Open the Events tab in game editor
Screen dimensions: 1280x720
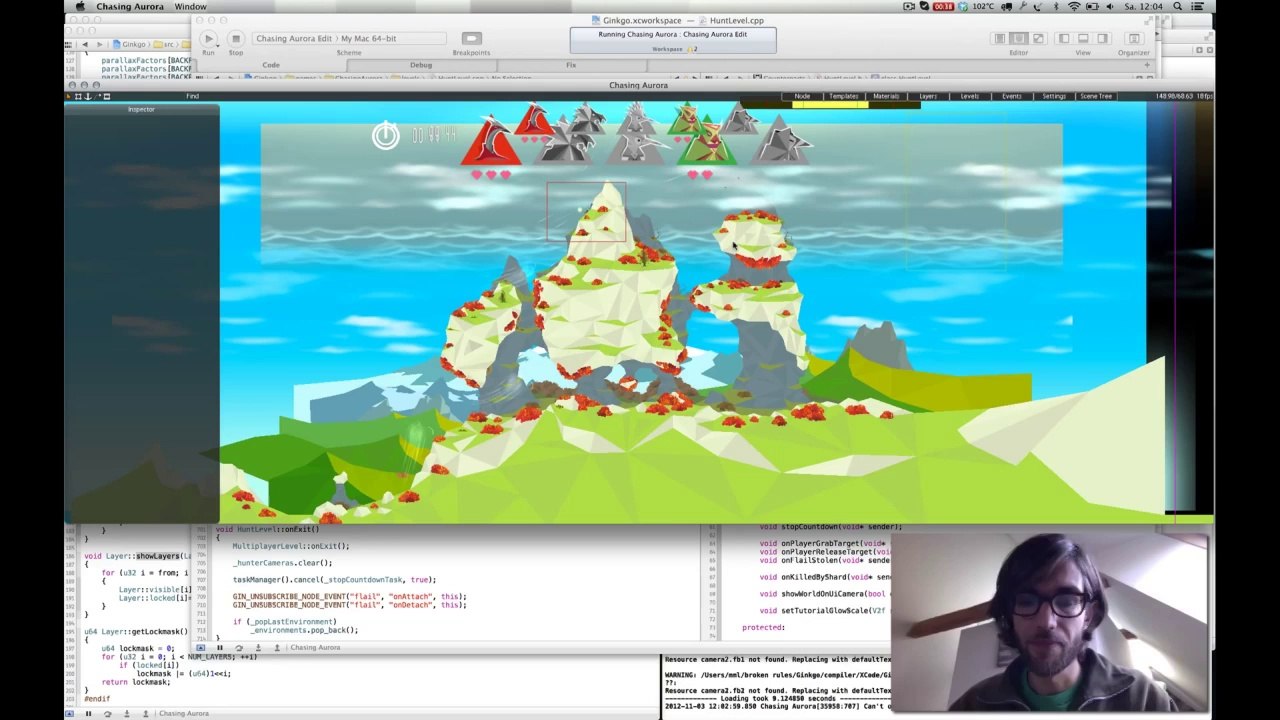[x=1011, y=96]
